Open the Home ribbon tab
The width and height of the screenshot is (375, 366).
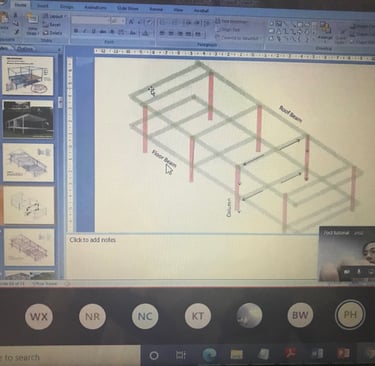[20, 5]
